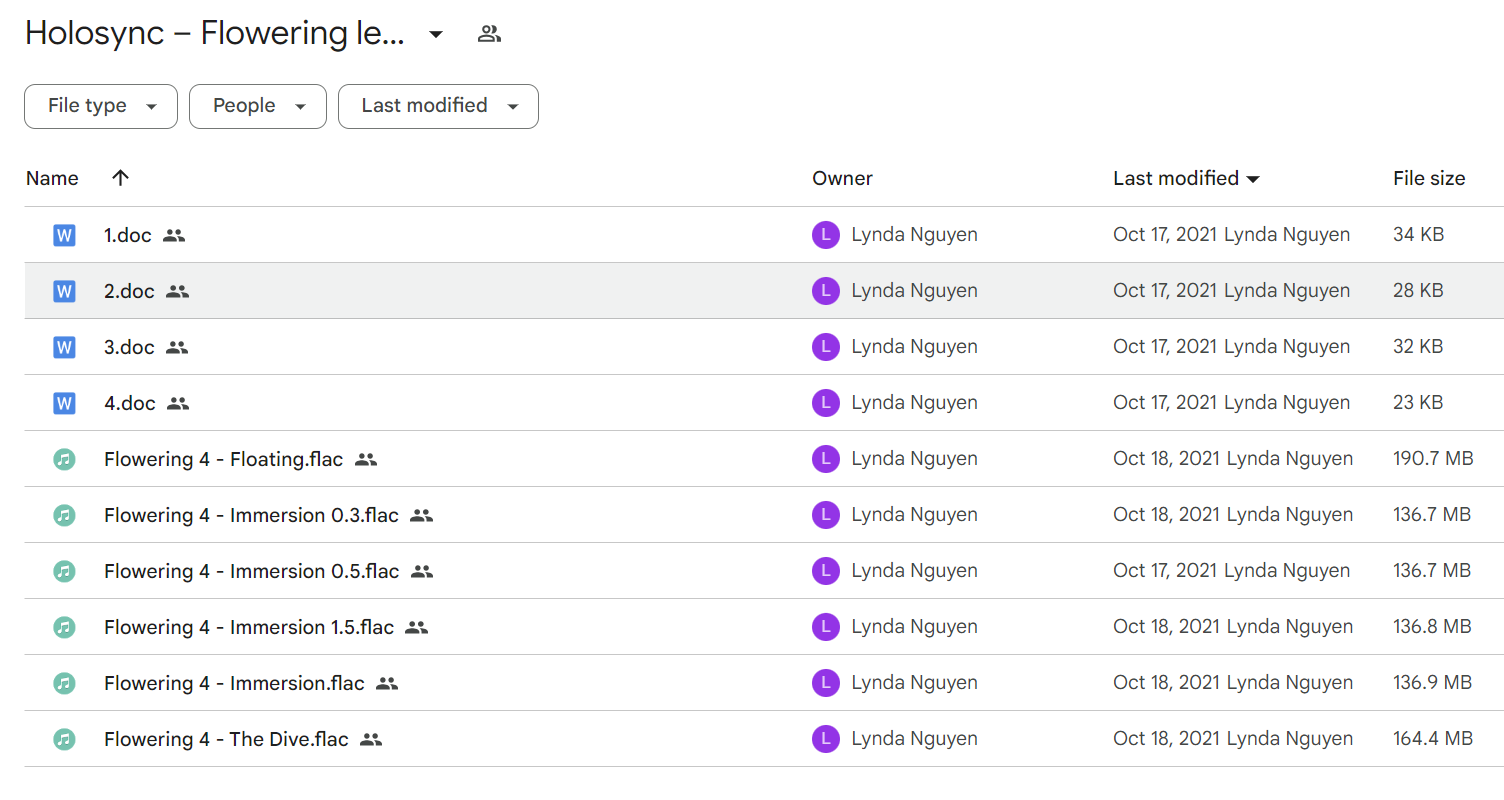Viewport: 1504px width, 800px height.
Task: Open the People filter dropdown
Action: (258, 106)
